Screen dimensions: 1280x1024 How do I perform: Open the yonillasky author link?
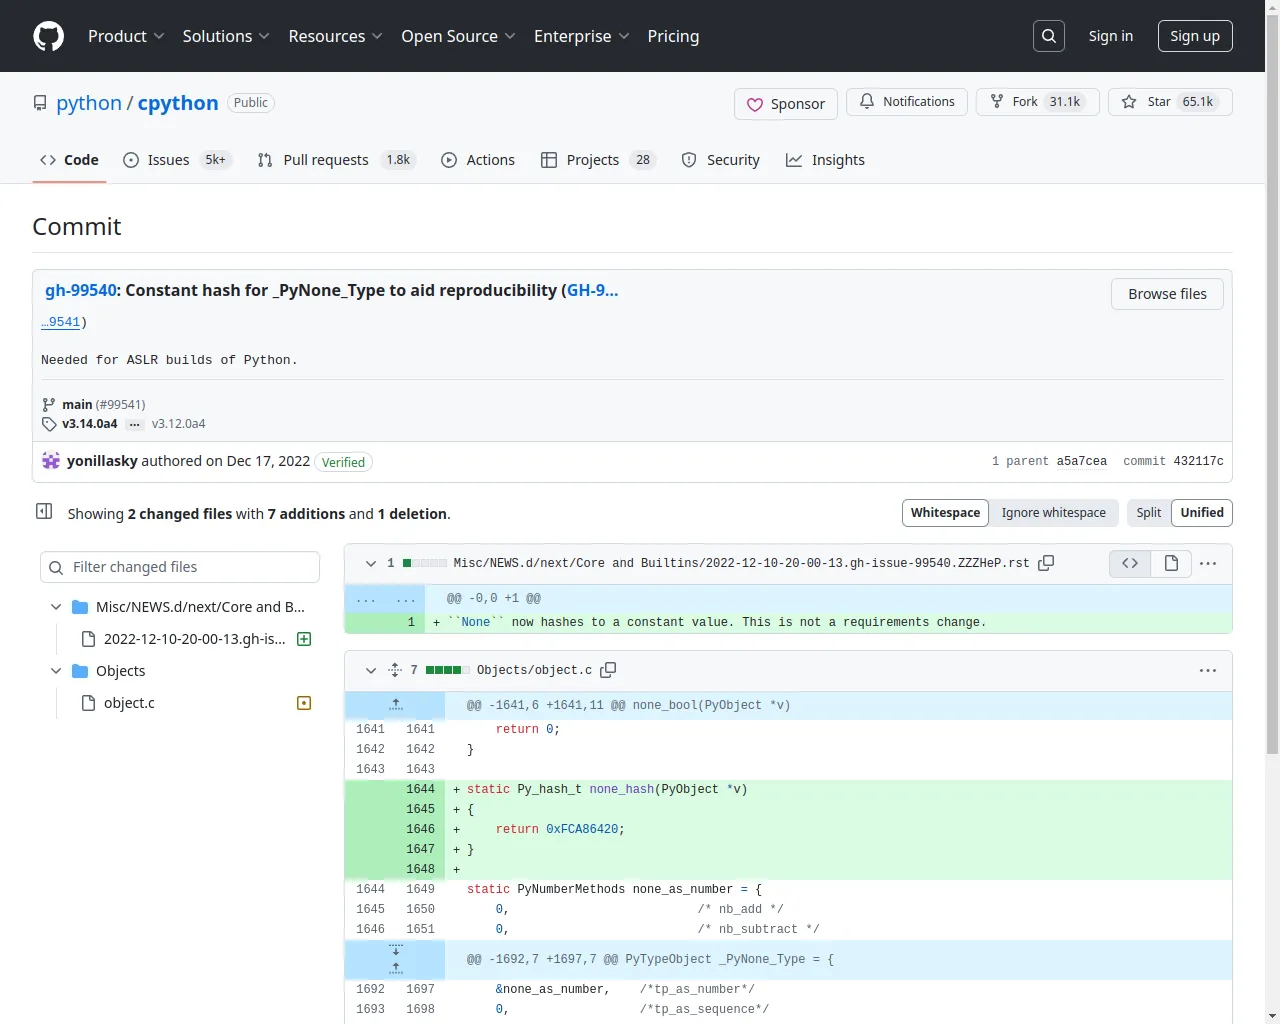click(x=102, y=461)
